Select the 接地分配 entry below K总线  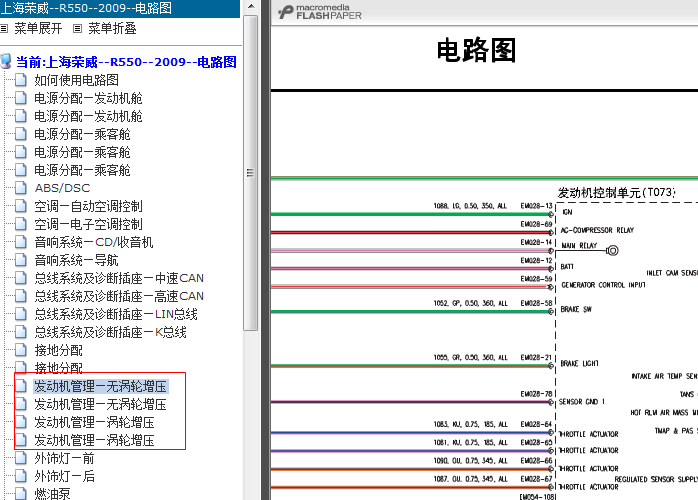[x=58, y=350]
